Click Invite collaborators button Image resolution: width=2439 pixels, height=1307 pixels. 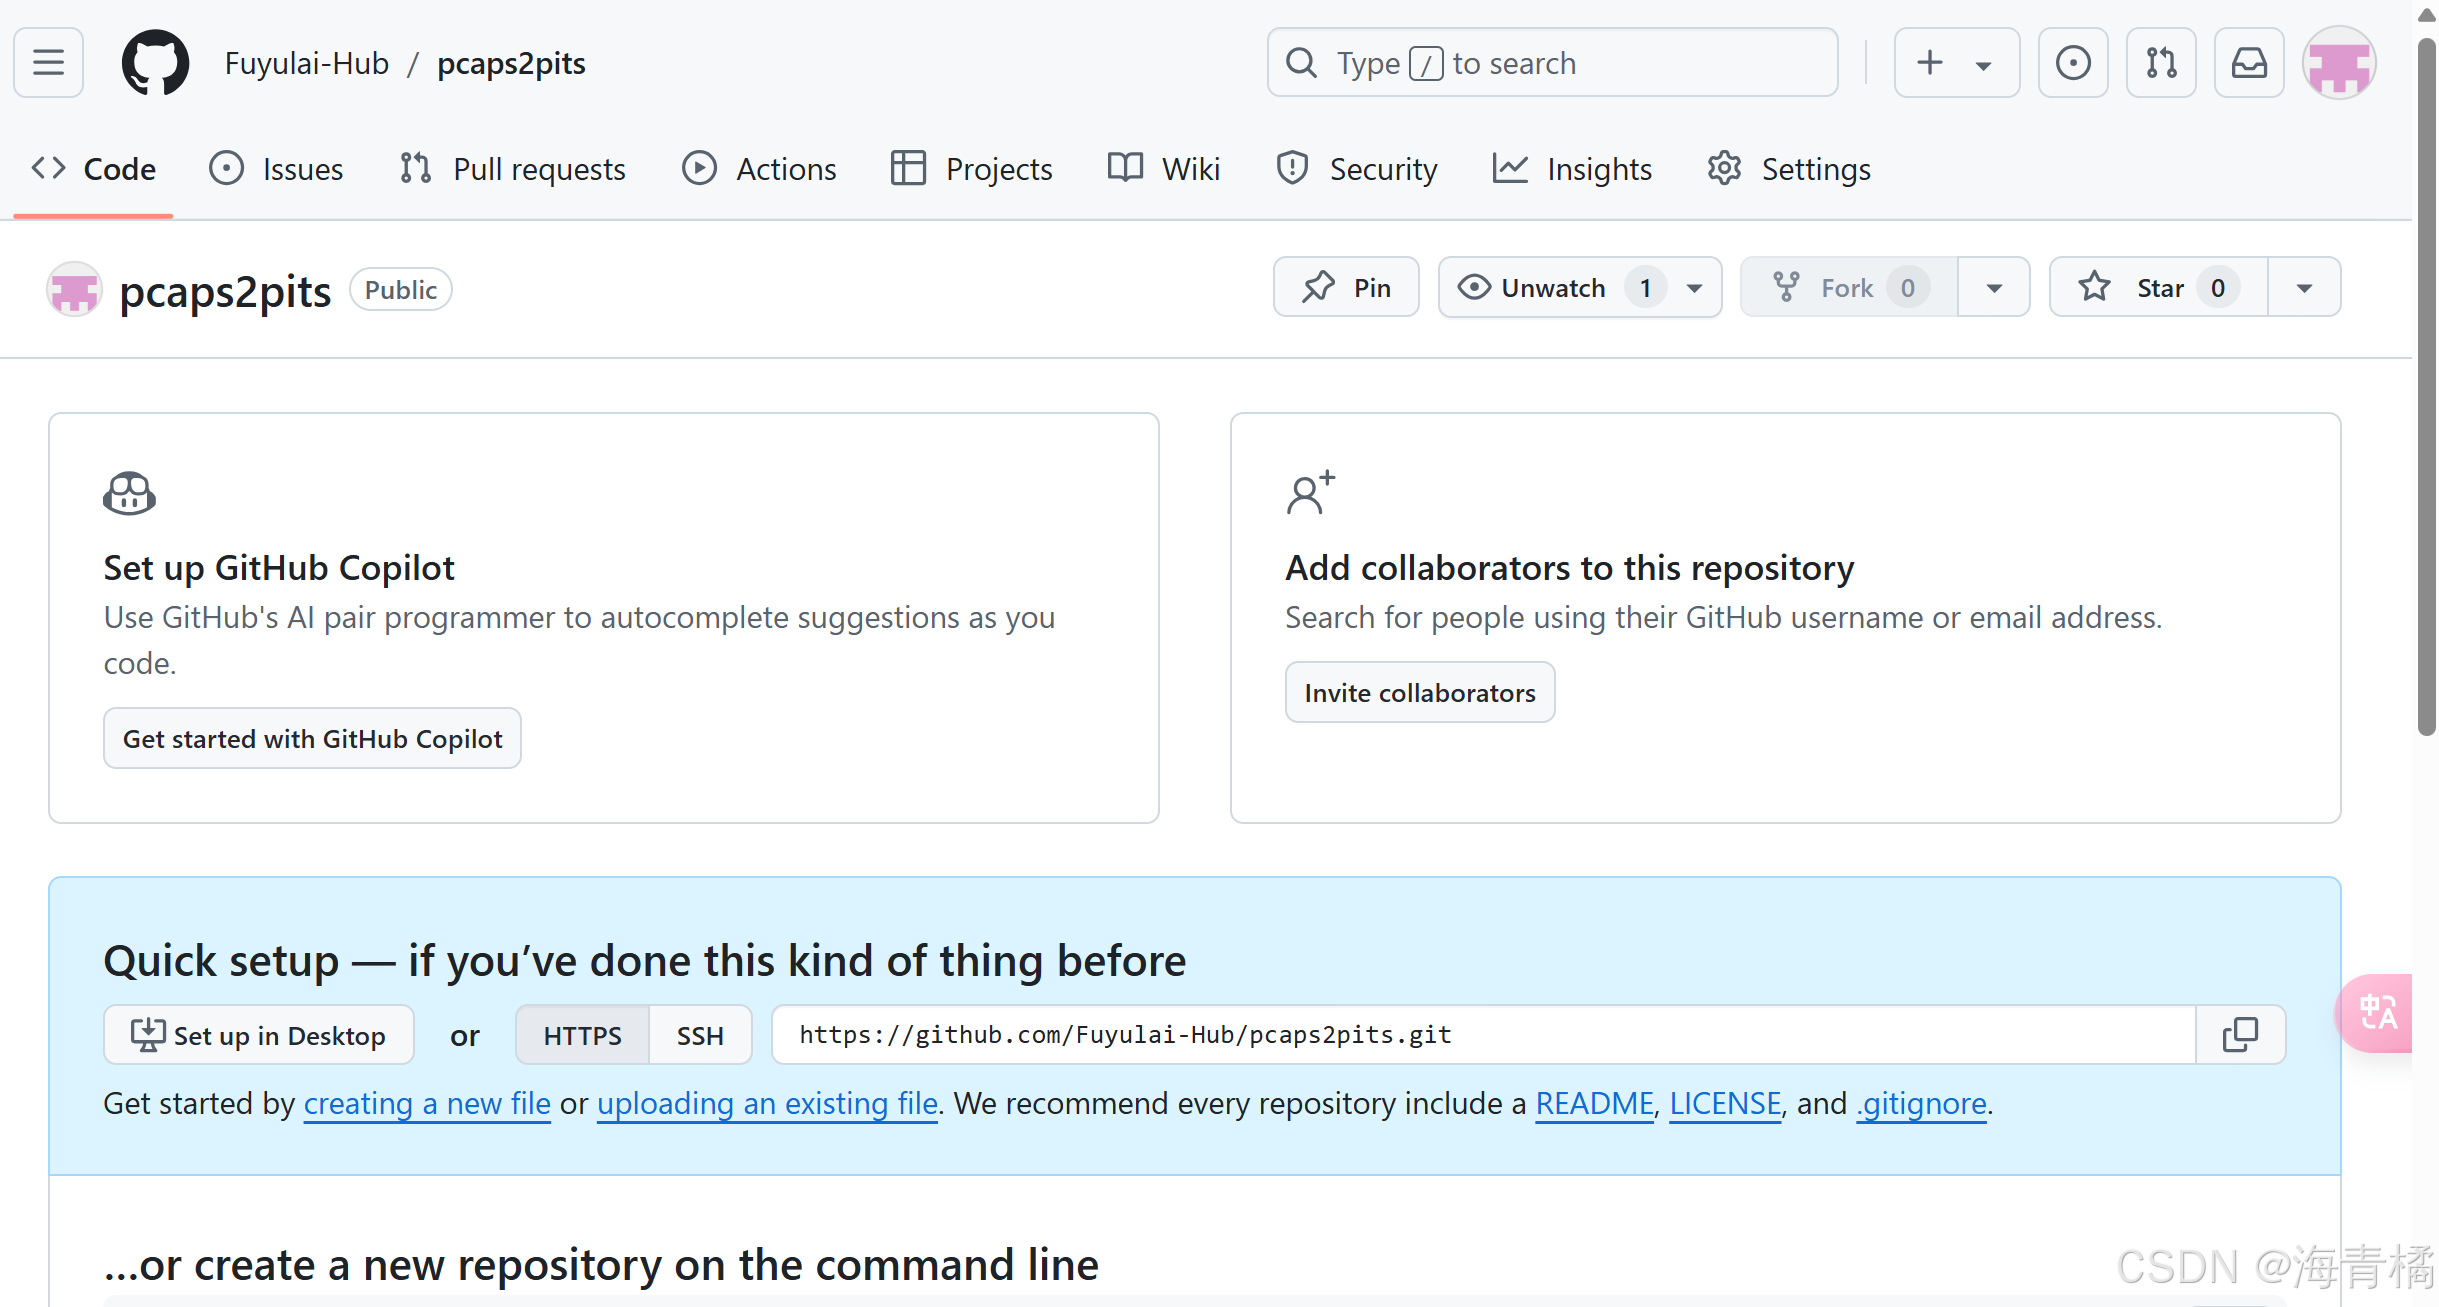[1420, 692]
